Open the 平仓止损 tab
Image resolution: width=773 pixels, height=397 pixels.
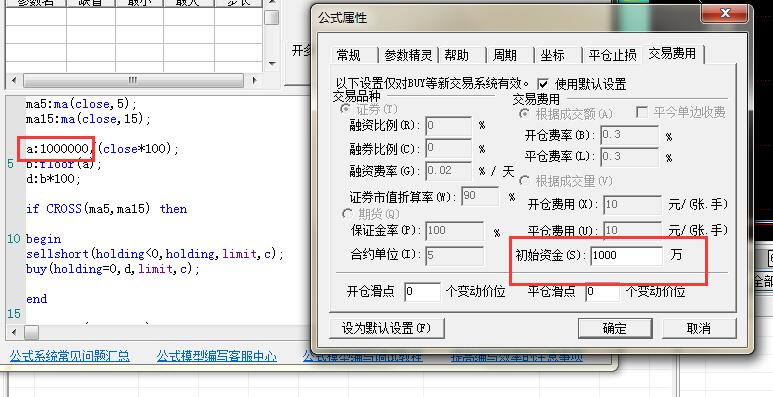tap(613, 55)
